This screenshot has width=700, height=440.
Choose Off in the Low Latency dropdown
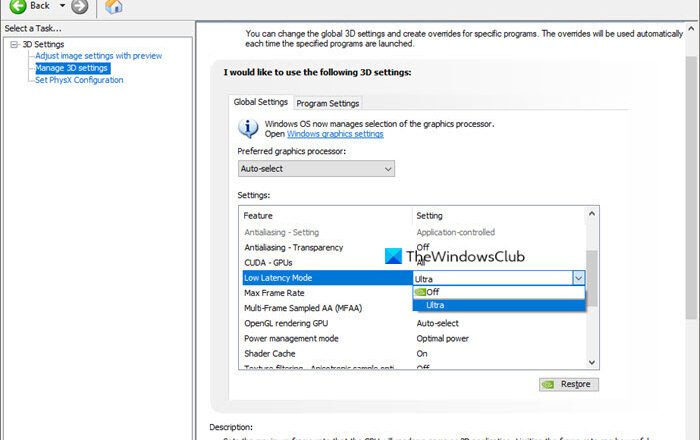[x=499, y=292]
